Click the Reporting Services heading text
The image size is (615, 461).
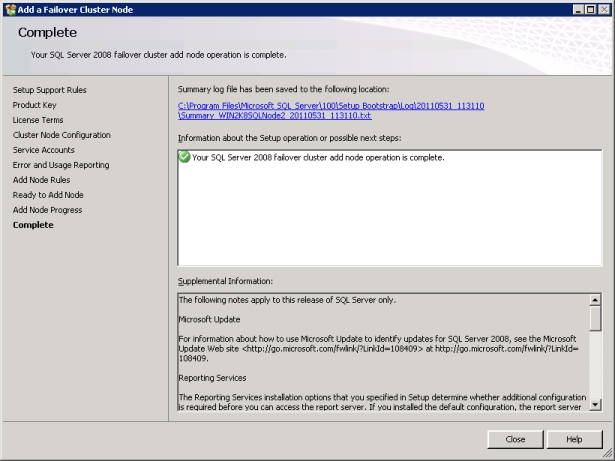click(x=212, y=378)
